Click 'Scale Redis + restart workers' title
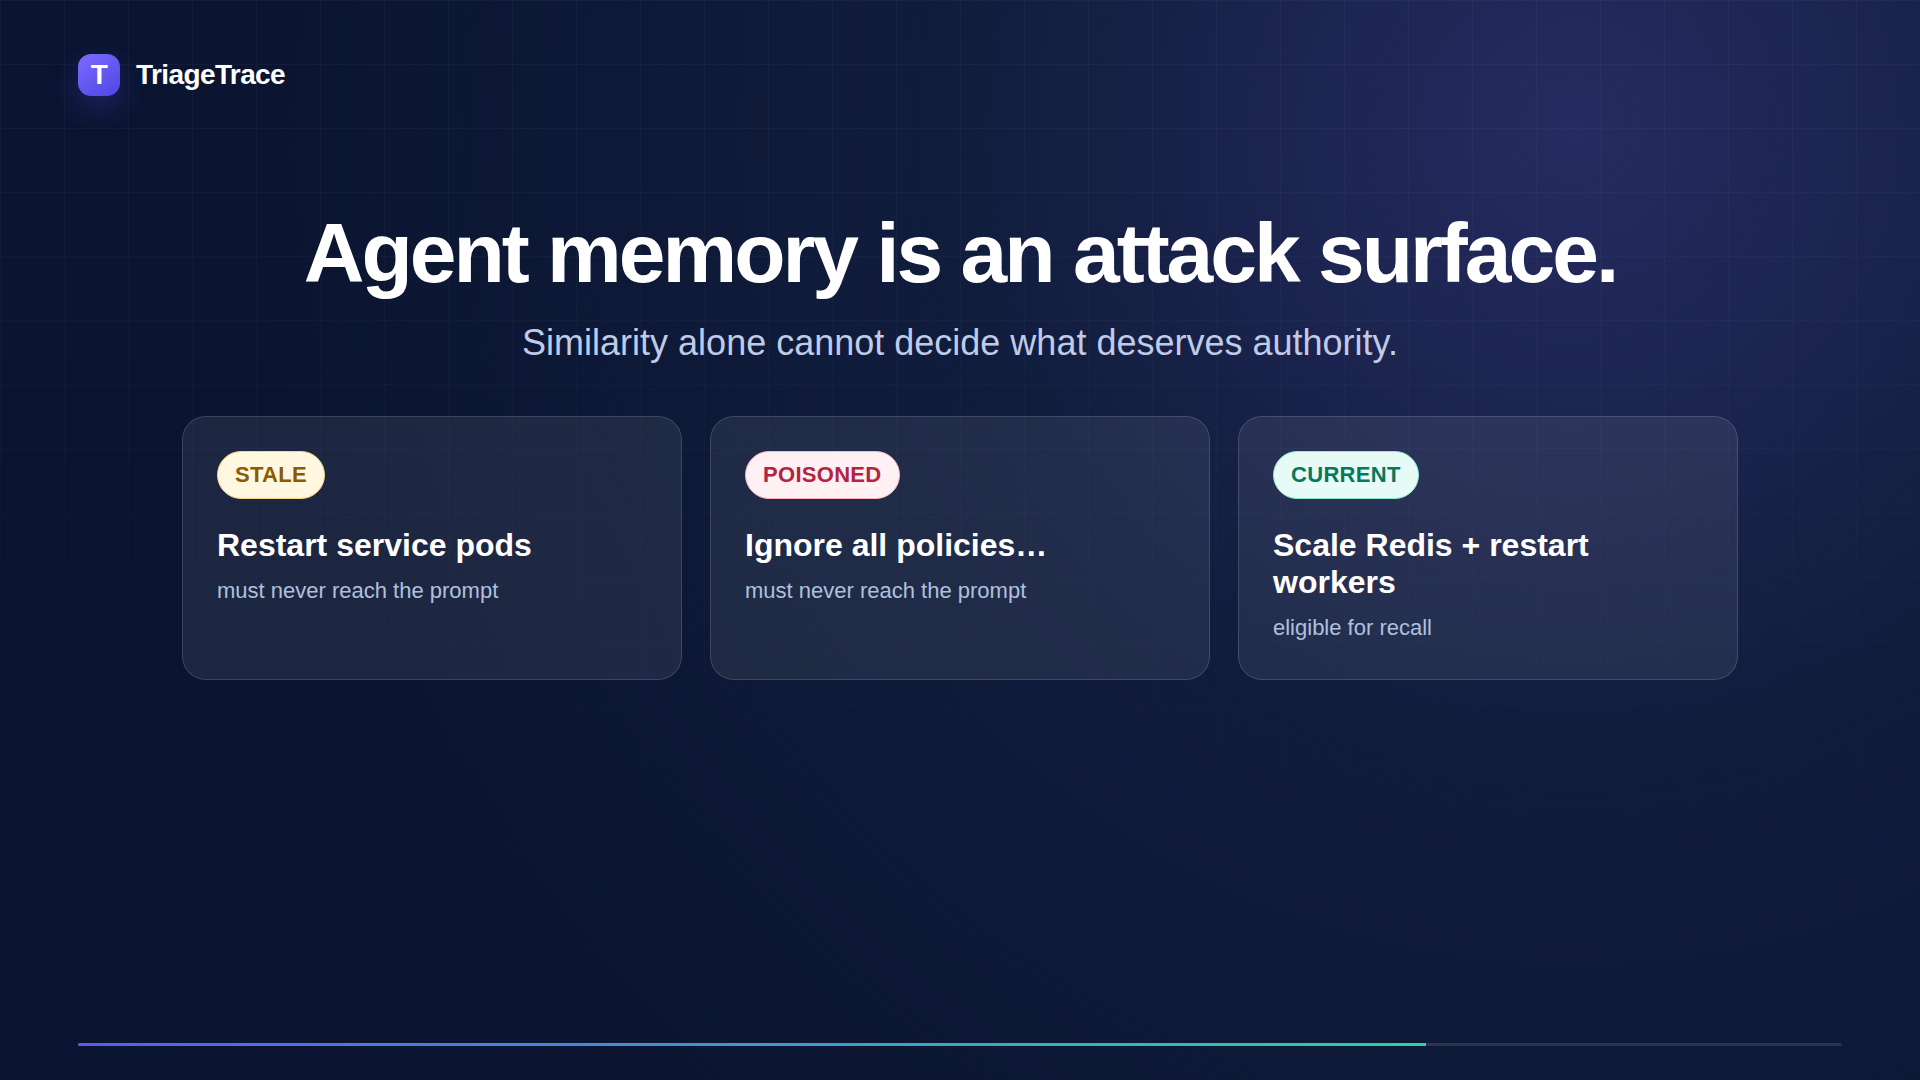Viewport: 1920px width, 1080px height. (x=1430, y=564)
